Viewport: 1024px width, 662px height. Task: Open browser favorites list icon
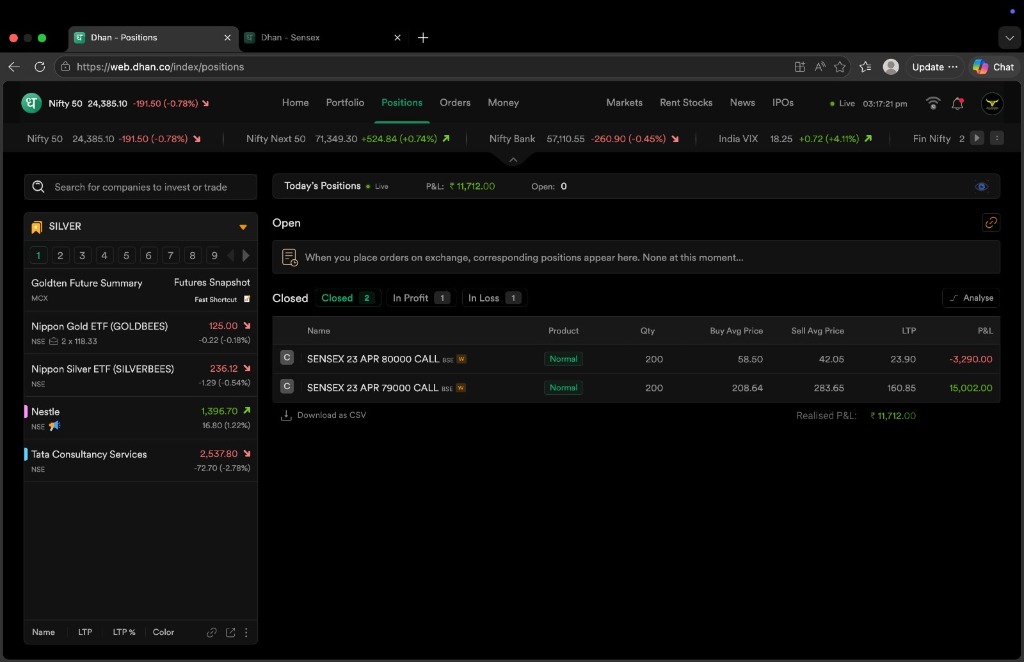pos(865,67)
